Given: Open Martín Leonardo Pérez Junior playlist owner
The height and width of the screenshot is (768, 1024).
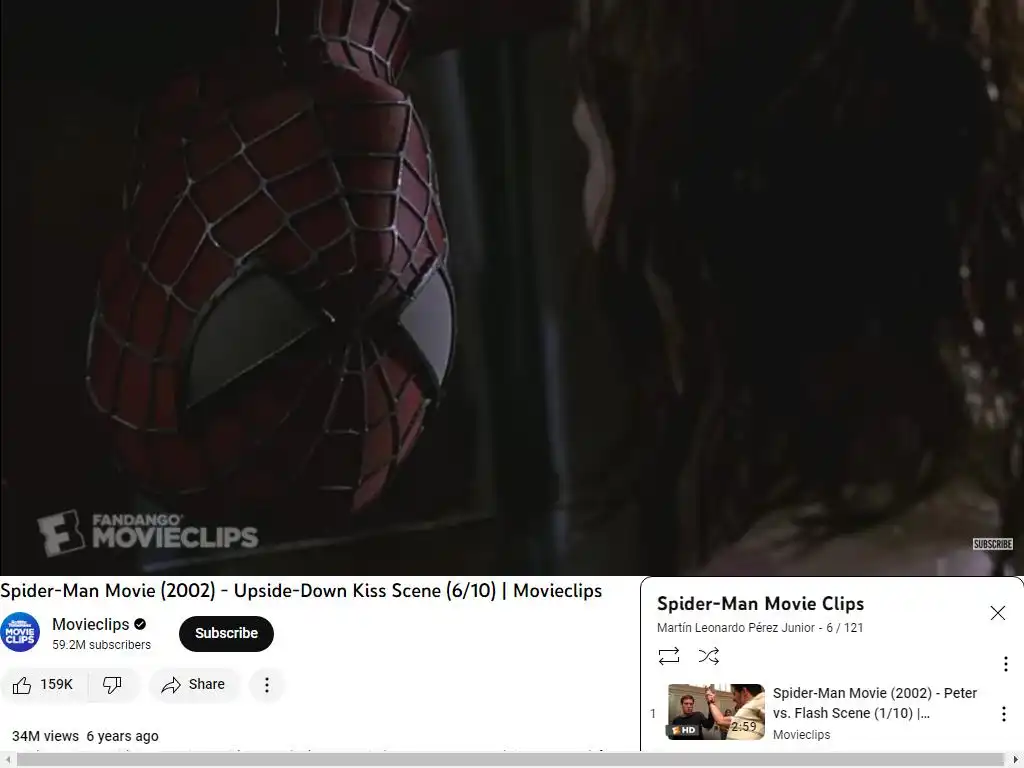Looking at the screenshot, I should coord(735,628).
